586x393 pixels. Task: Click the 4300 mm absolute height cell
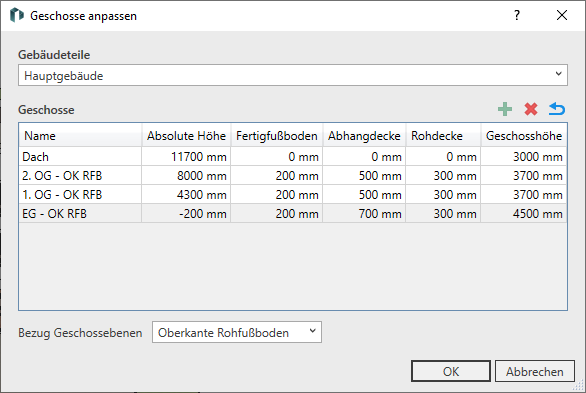[186, 195]
